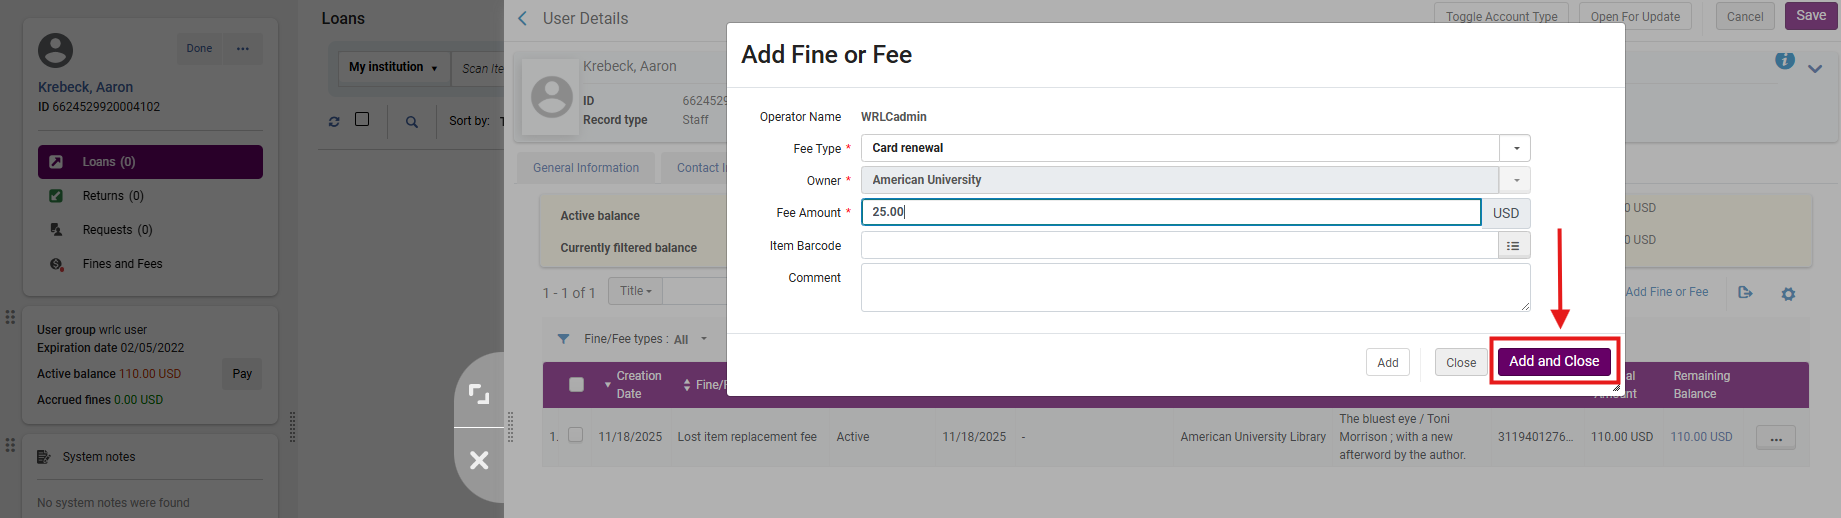Open the table settings gear icon
This screenshot has height=518, width=1841.
click(x=1788, y=294)
